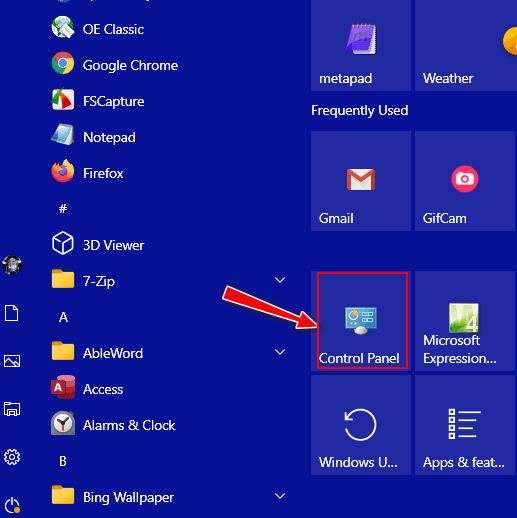Open Microsoft Expression tile
517x518 pixels.
pyautogui.click(x=465, y=321)
